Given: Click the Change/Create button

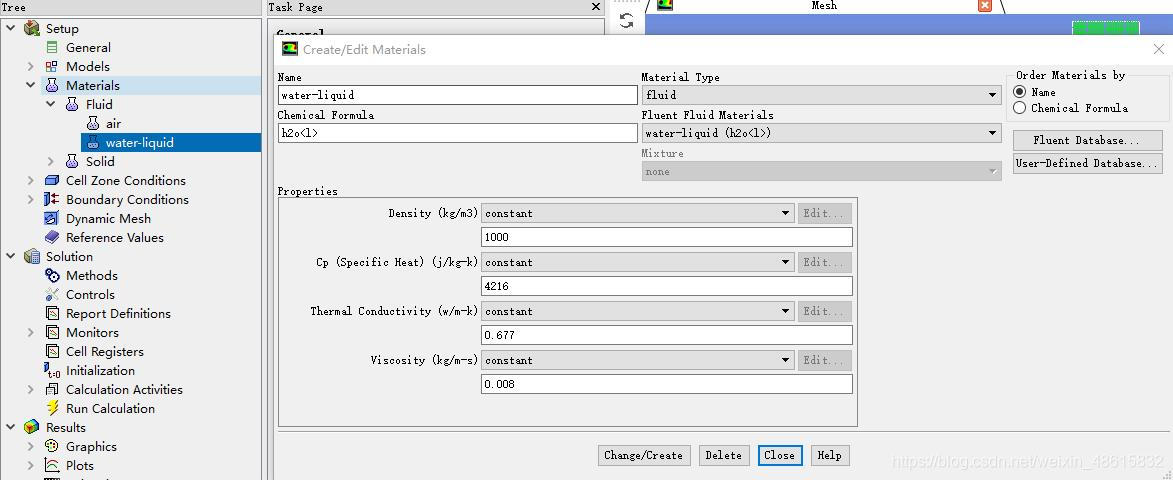Looking at the screenshot, I should coord(643,455).
